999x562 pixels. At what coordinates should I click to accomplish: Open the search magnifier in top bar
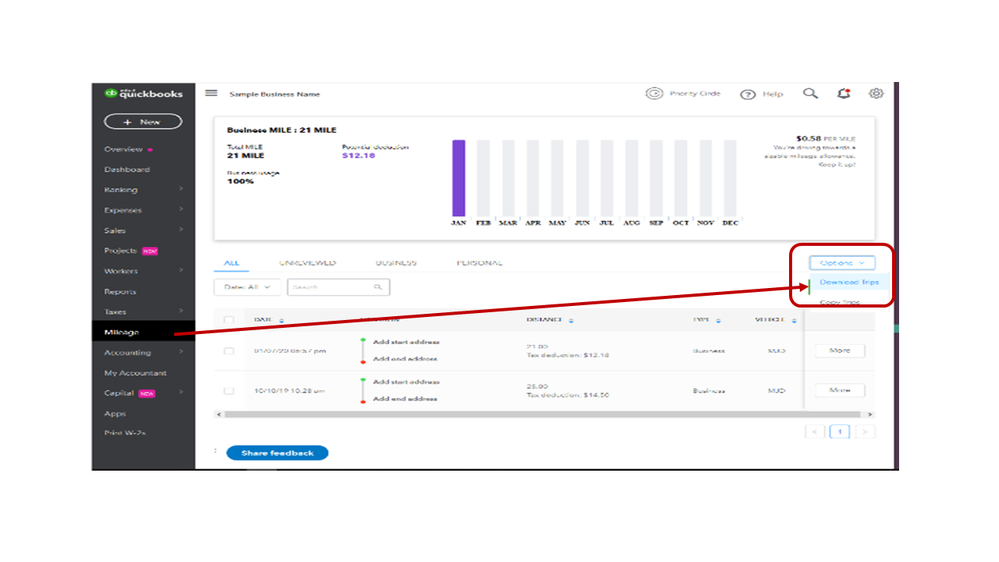[x=810, y=93]
